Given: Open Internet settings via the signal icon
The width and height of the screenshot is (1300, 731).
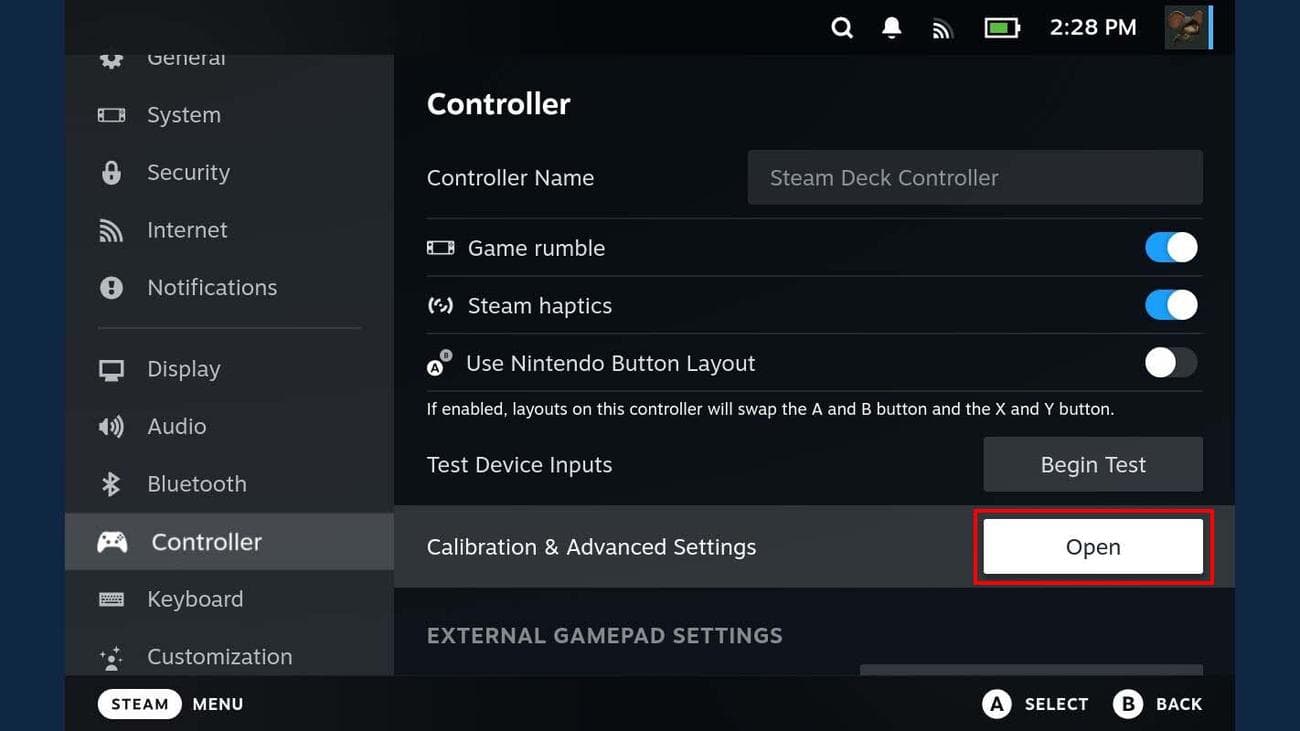Looking at the screenshot, I should click(111, 230).
